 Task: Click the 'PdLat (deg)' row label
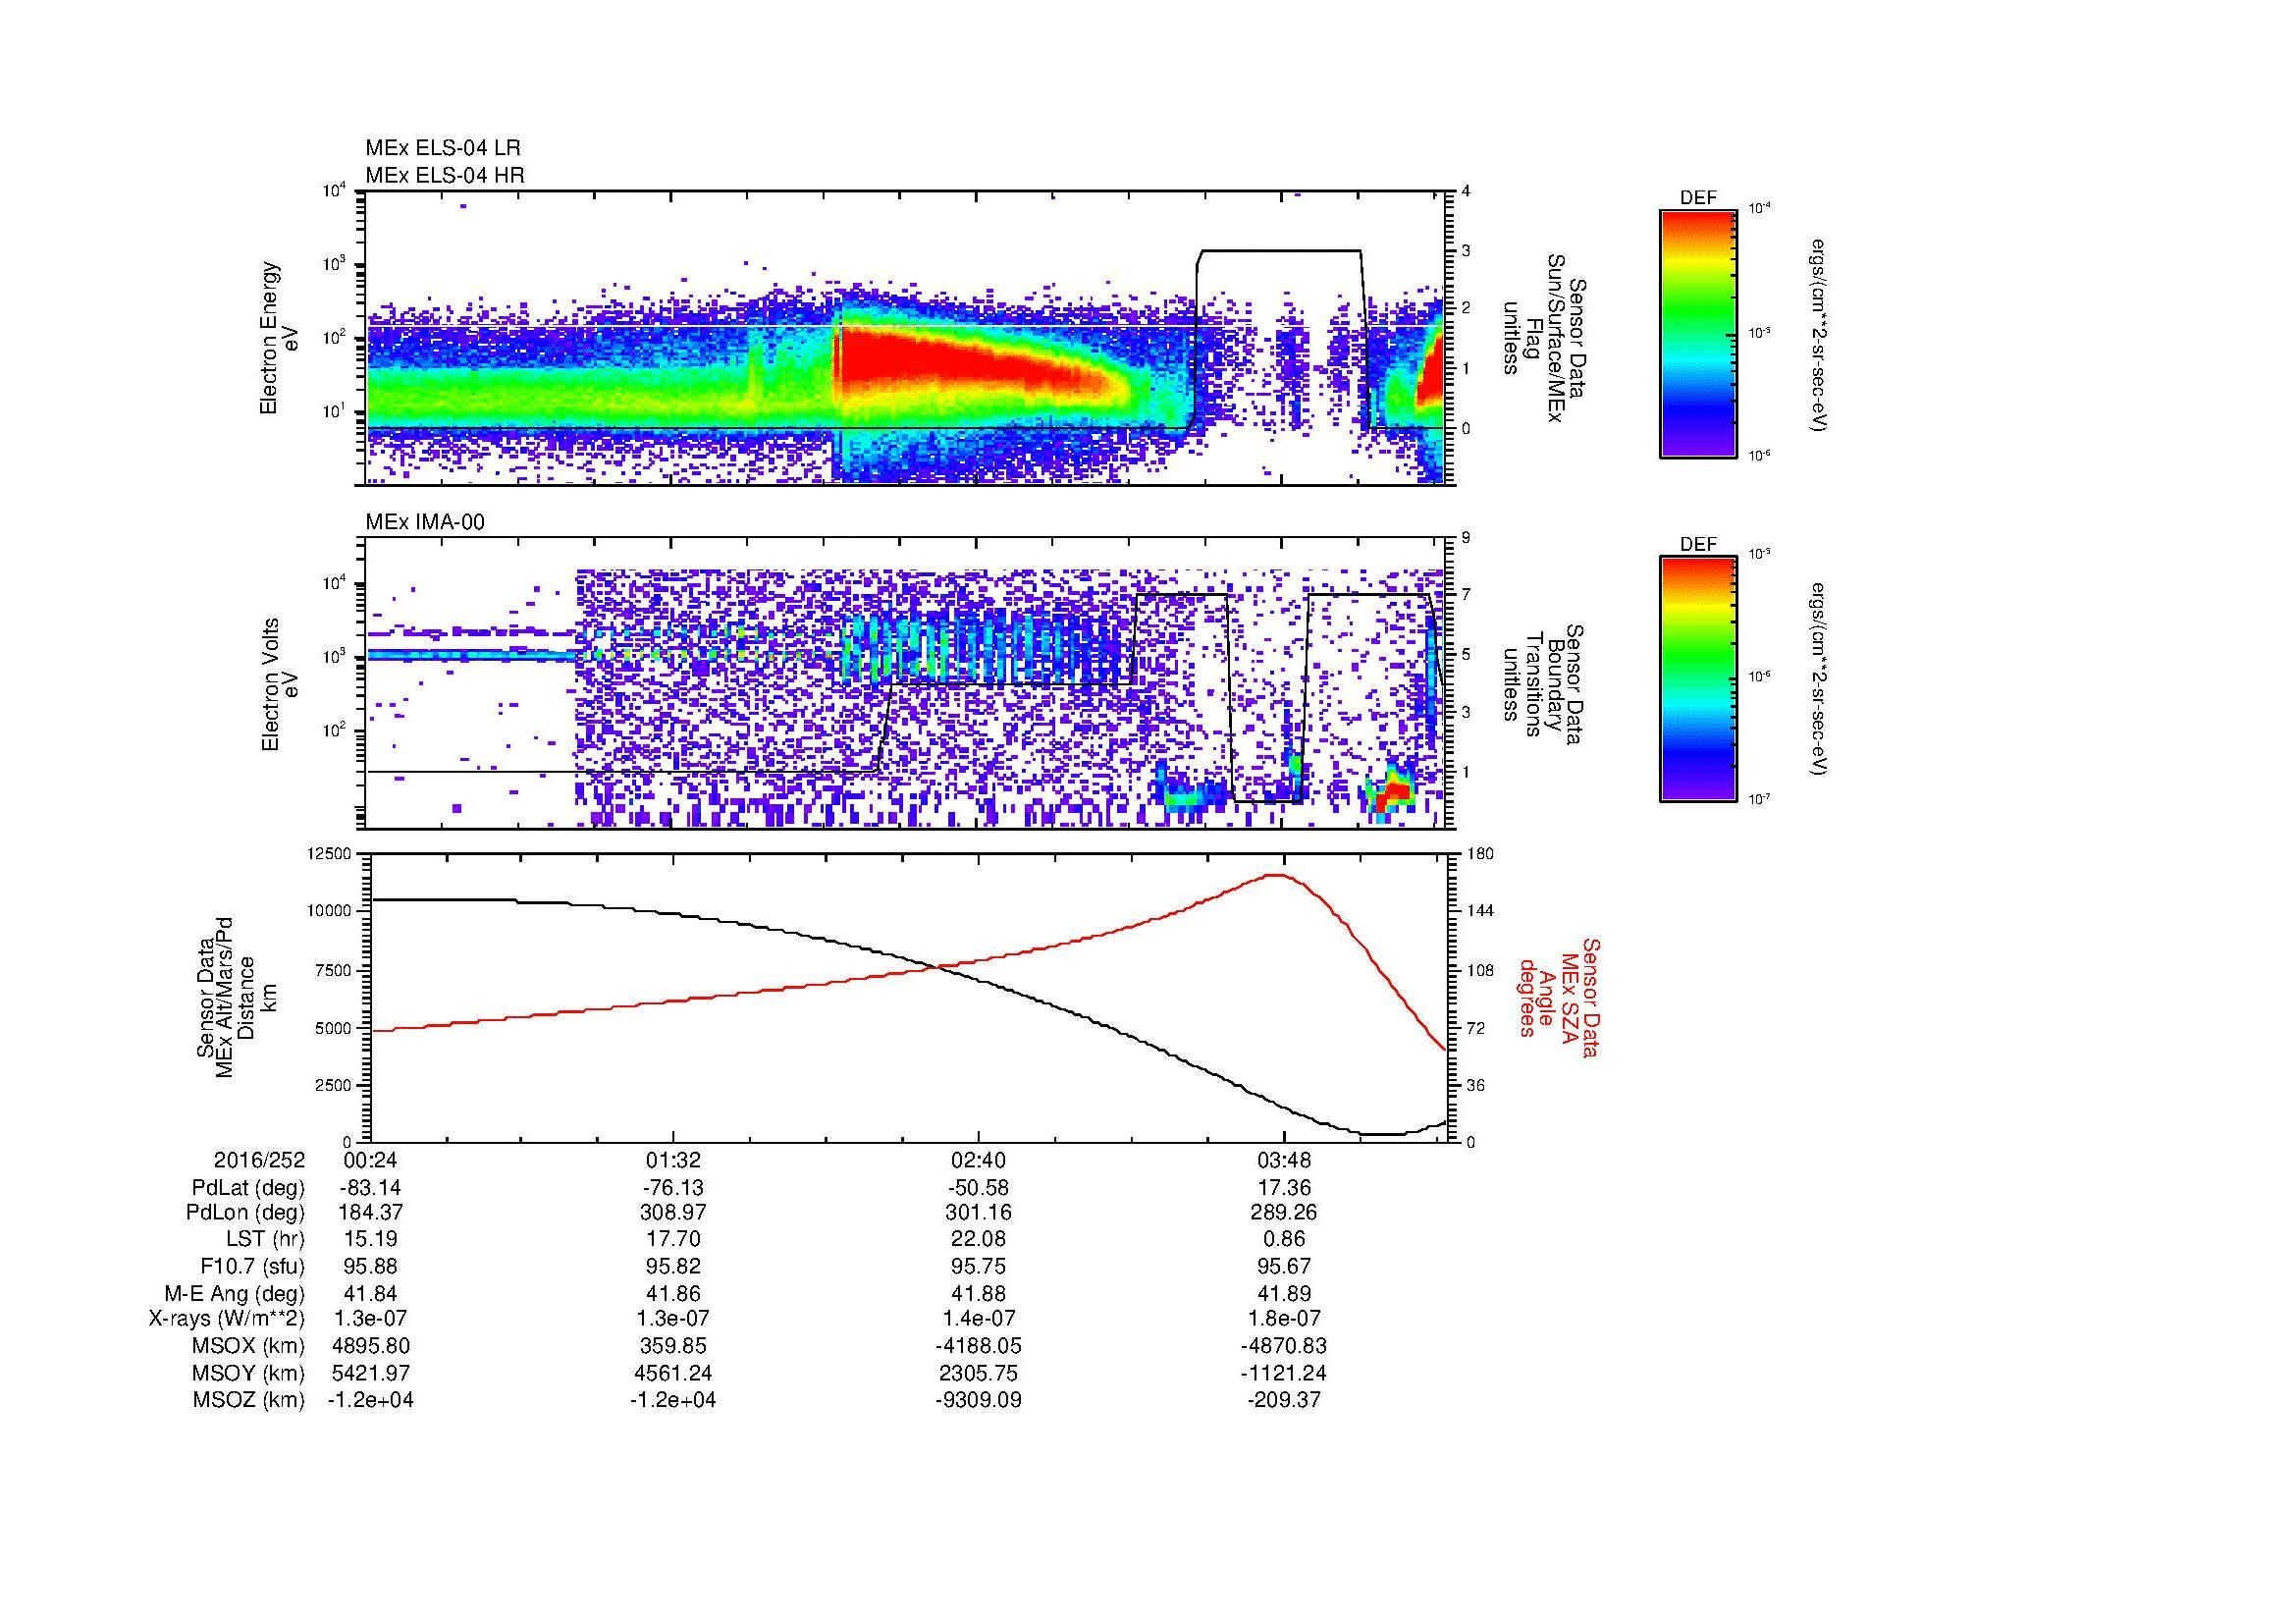point(248,1188)
